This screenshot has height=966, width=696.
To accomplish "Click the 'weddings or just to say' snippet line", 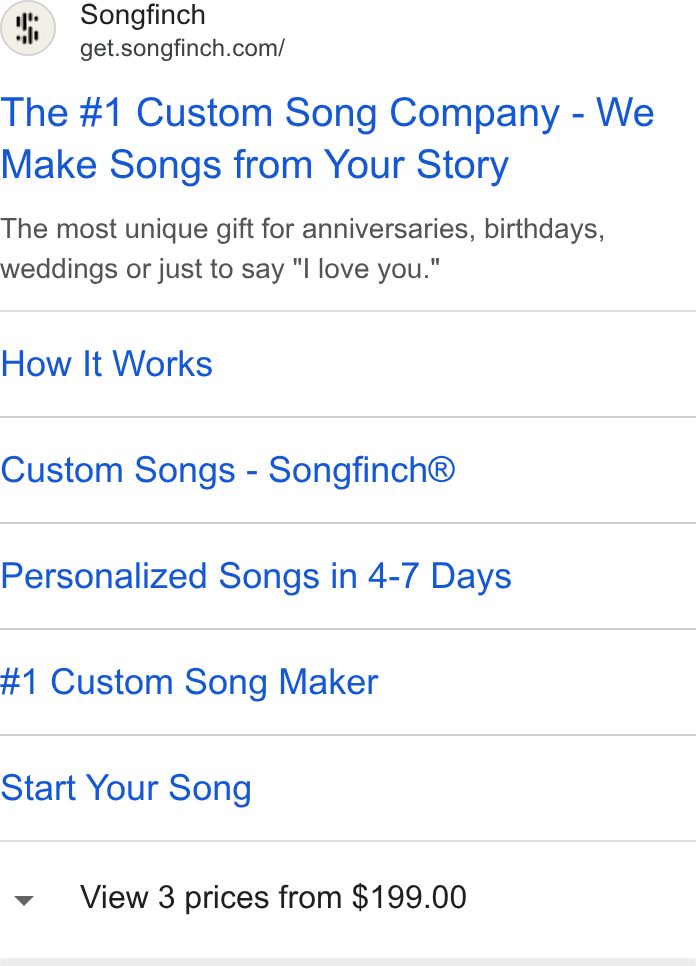I will (220, 269).
